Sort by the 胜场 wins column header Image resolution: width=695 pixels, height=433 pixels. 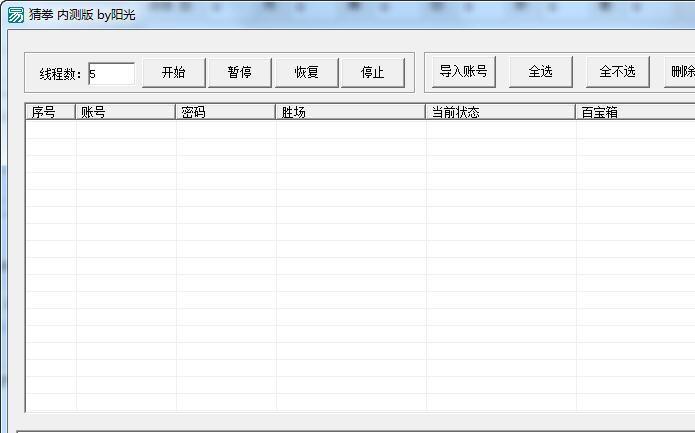pyautogui.click(x=350, y=112)
